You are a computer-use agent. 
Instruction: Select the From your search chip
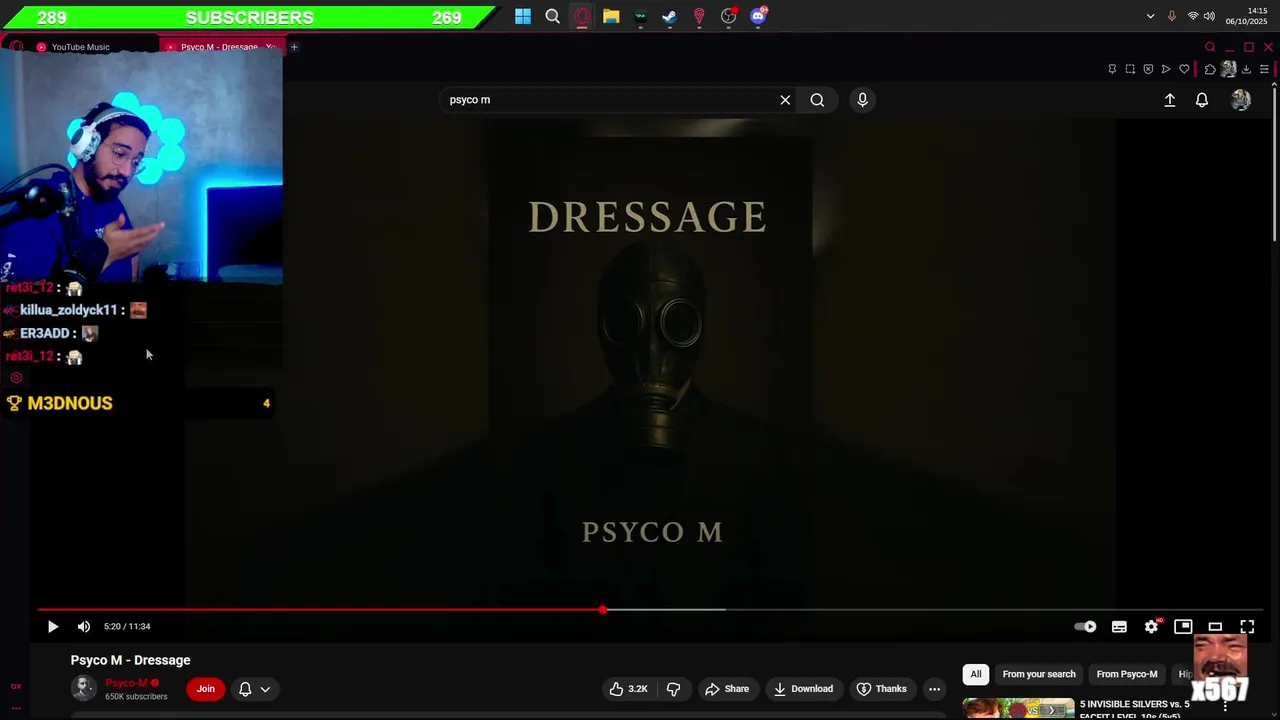1039,674
